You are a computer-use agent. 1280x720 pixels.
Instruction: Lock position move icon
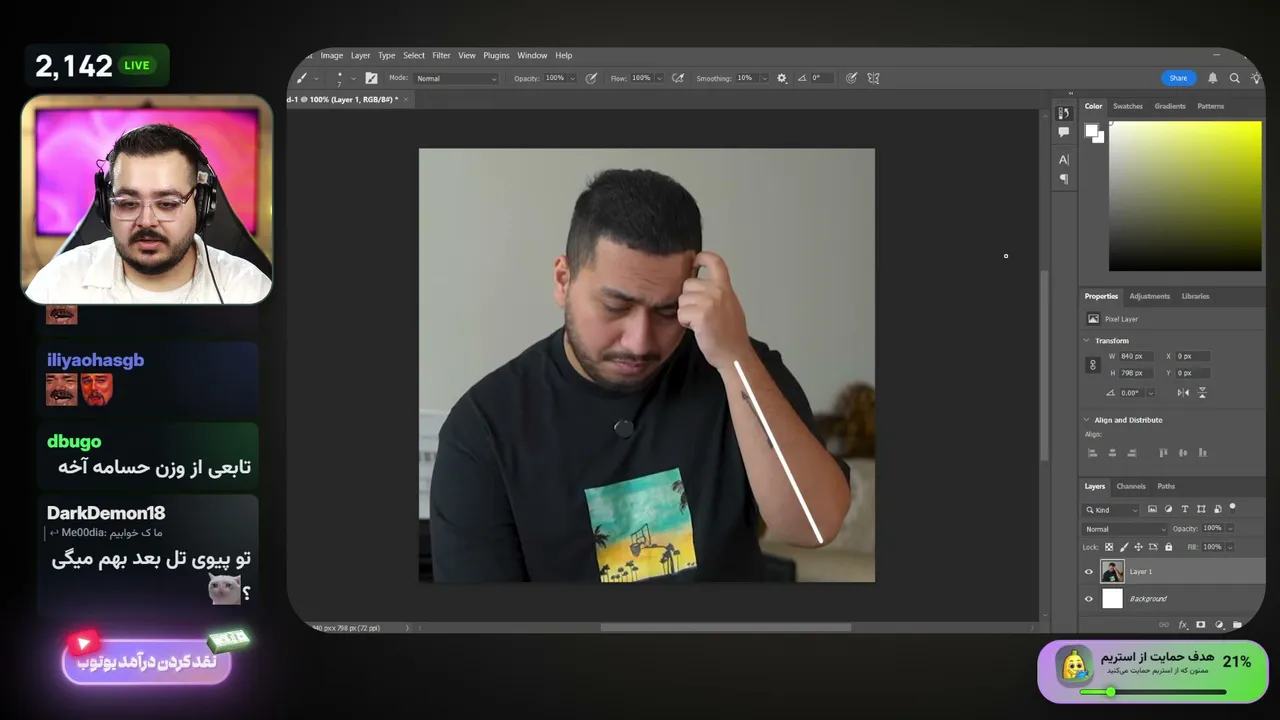pos(1138,547)
